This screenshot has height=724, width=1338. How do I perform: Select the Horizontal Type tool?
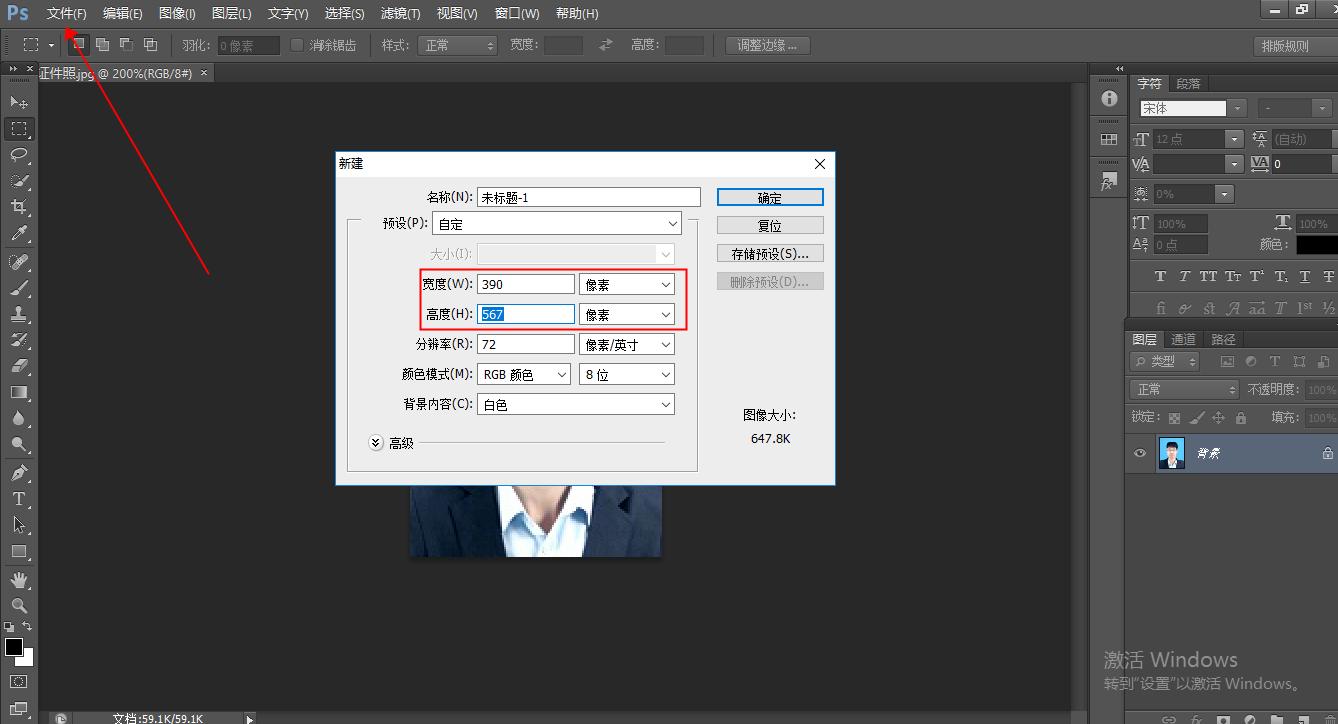(x=18, y=498)
